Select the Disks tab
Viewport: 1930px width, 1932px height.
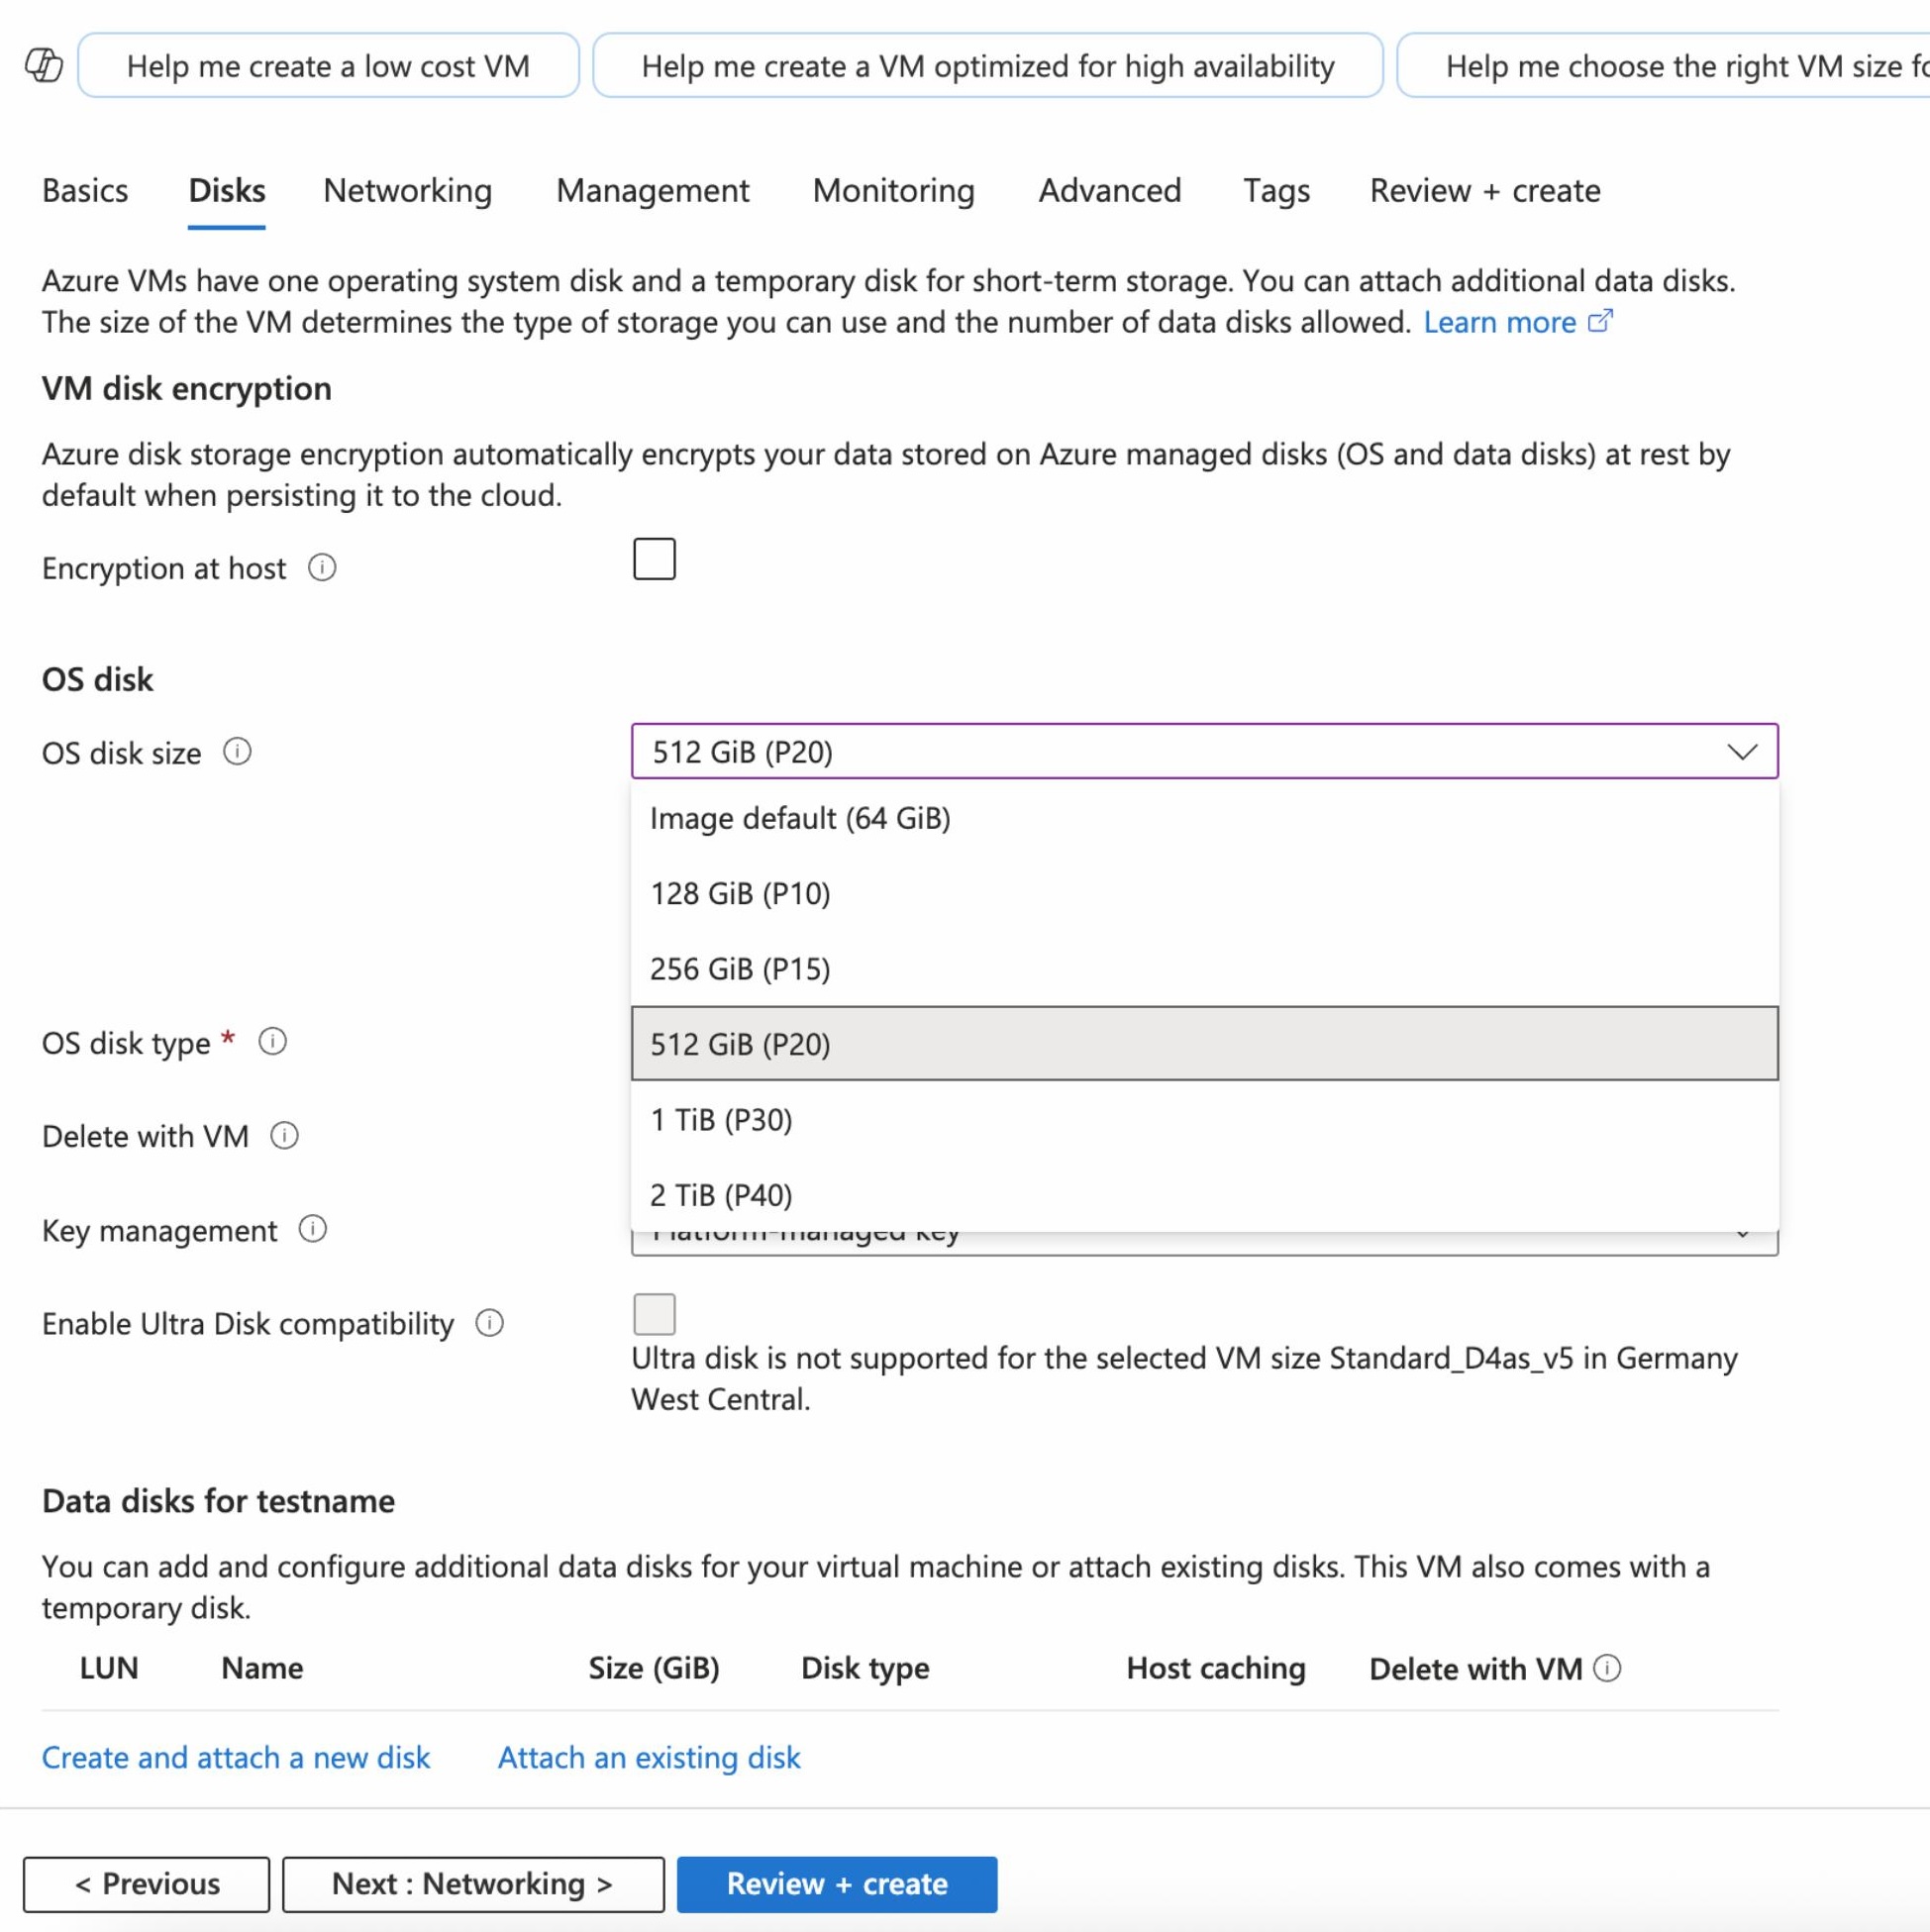(x=227, y=190)
